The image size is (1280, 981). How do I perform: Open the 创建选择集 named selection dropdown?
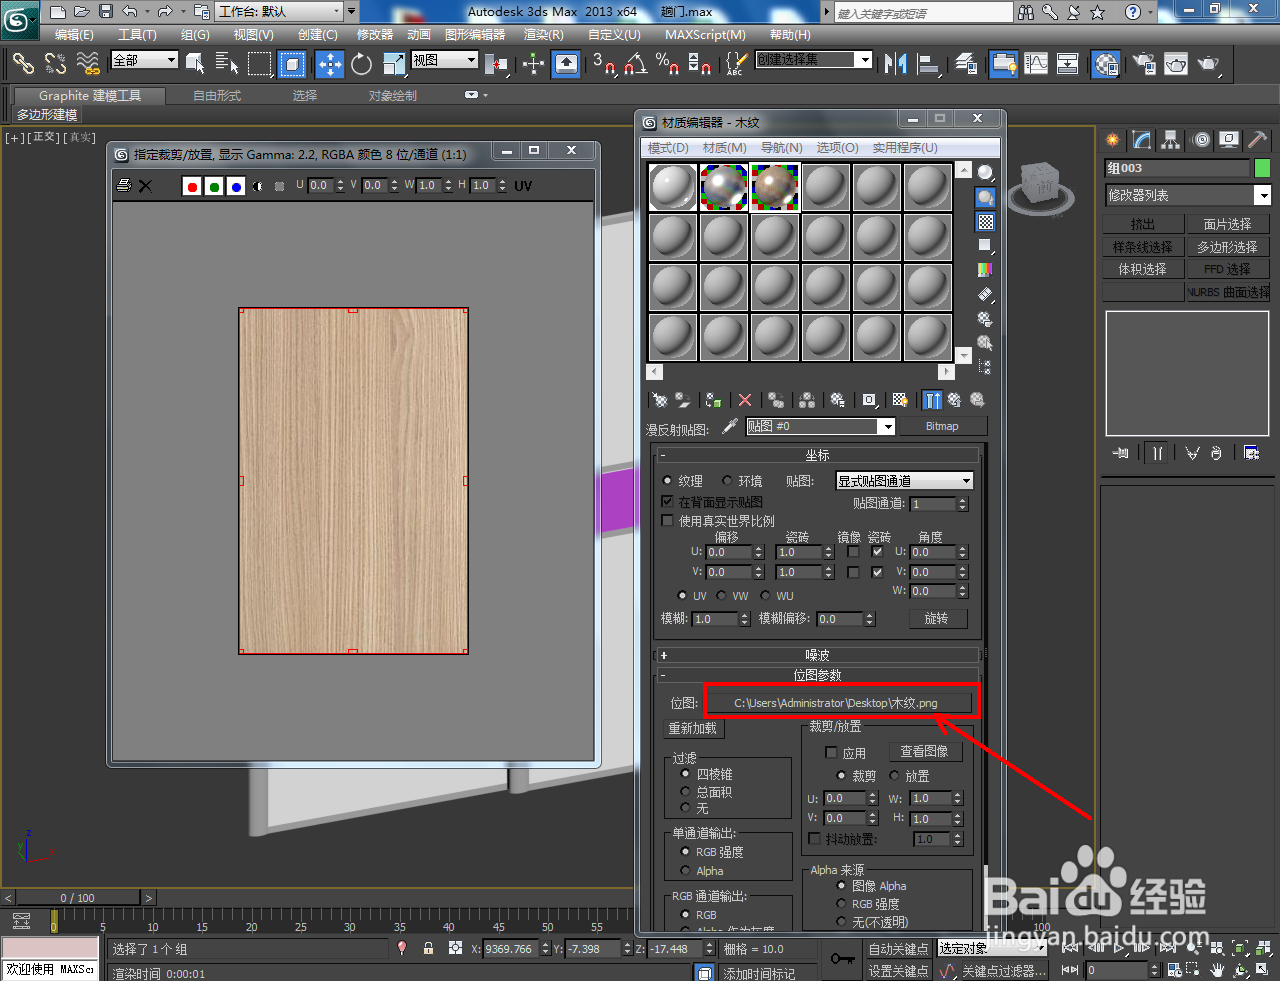coord(864,60)
